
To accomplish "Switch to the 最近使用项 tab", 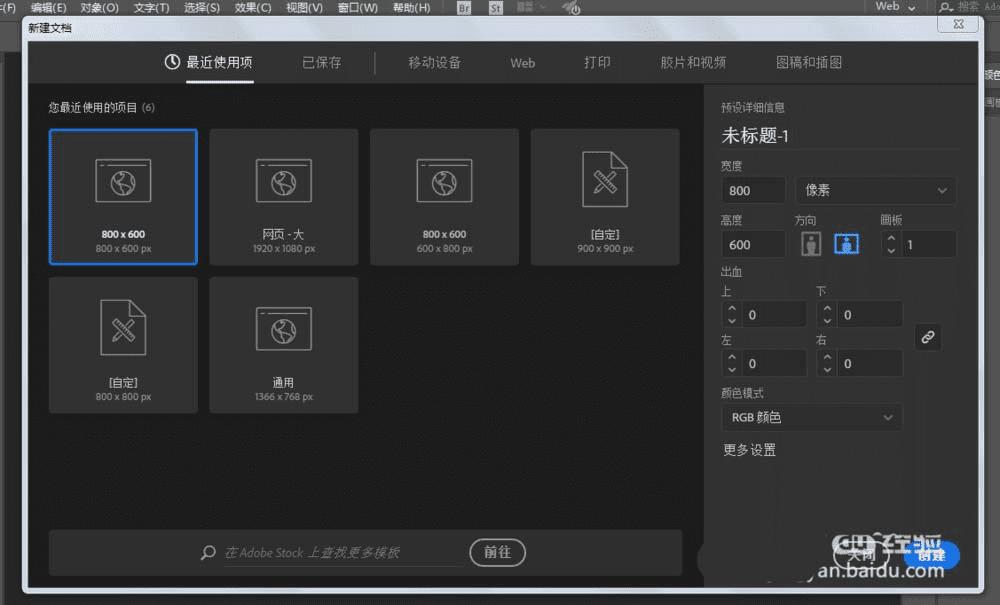I will (x=219, y=62).
